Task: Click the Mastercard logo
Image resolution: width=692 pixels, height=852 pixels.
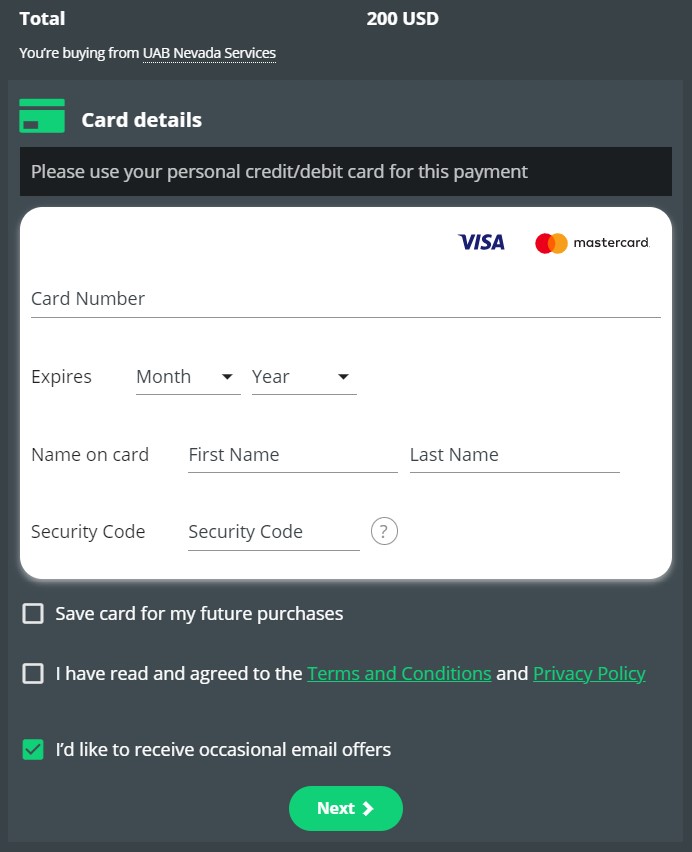Action: pos(592,243)
